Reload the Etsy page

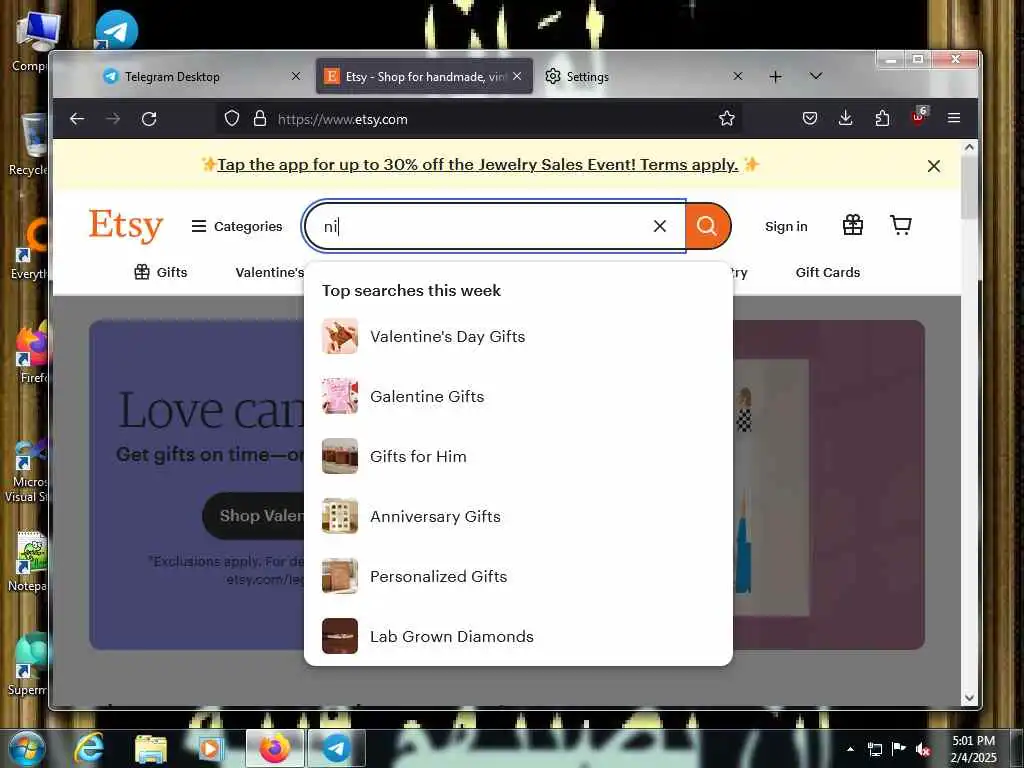click(x=149, y=119)
